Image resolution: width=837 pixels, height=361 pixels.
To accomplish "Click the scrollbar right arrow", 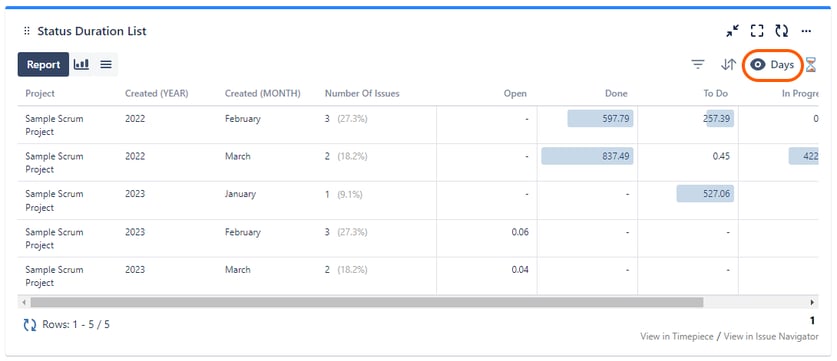I will tap(812, 302).
